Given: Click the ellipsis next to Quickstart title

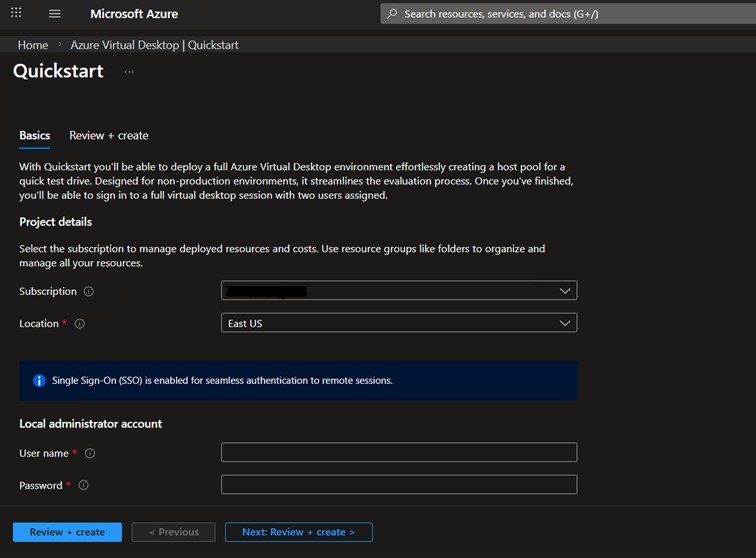Looking at the screenshot, I should pos(129,72).
